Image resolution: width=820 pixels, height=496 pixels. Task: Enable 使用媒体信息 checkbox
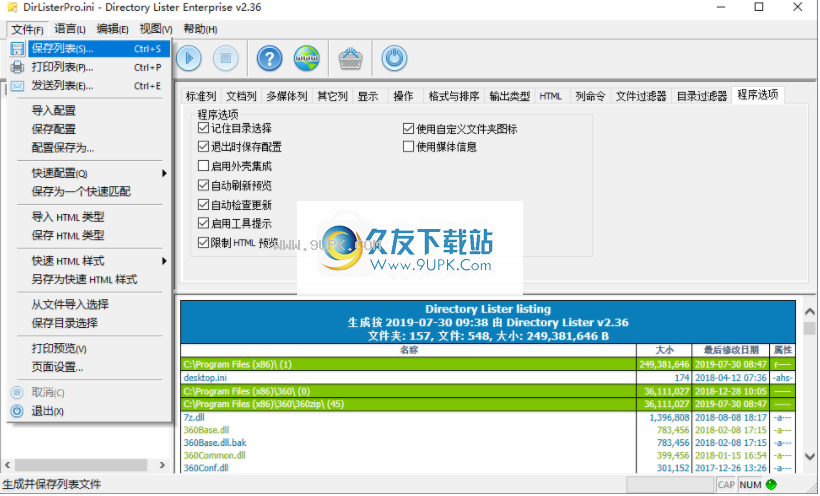408,146
